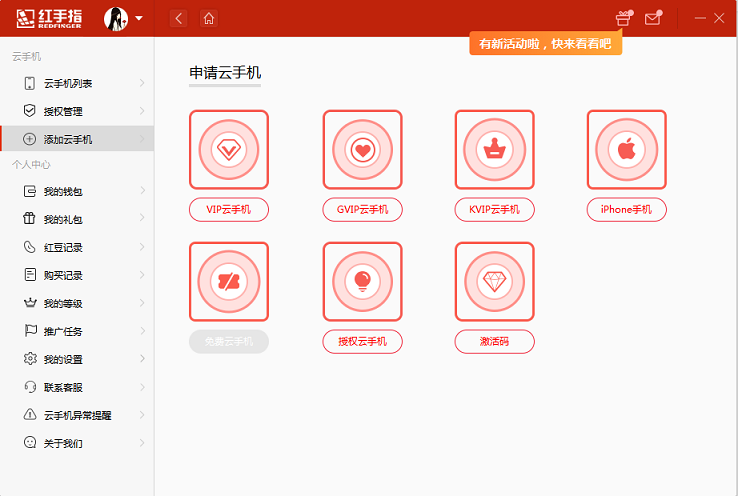Open the mail messages icon
The height and width of the screenshot is (496, 738).
click(653, 18)
